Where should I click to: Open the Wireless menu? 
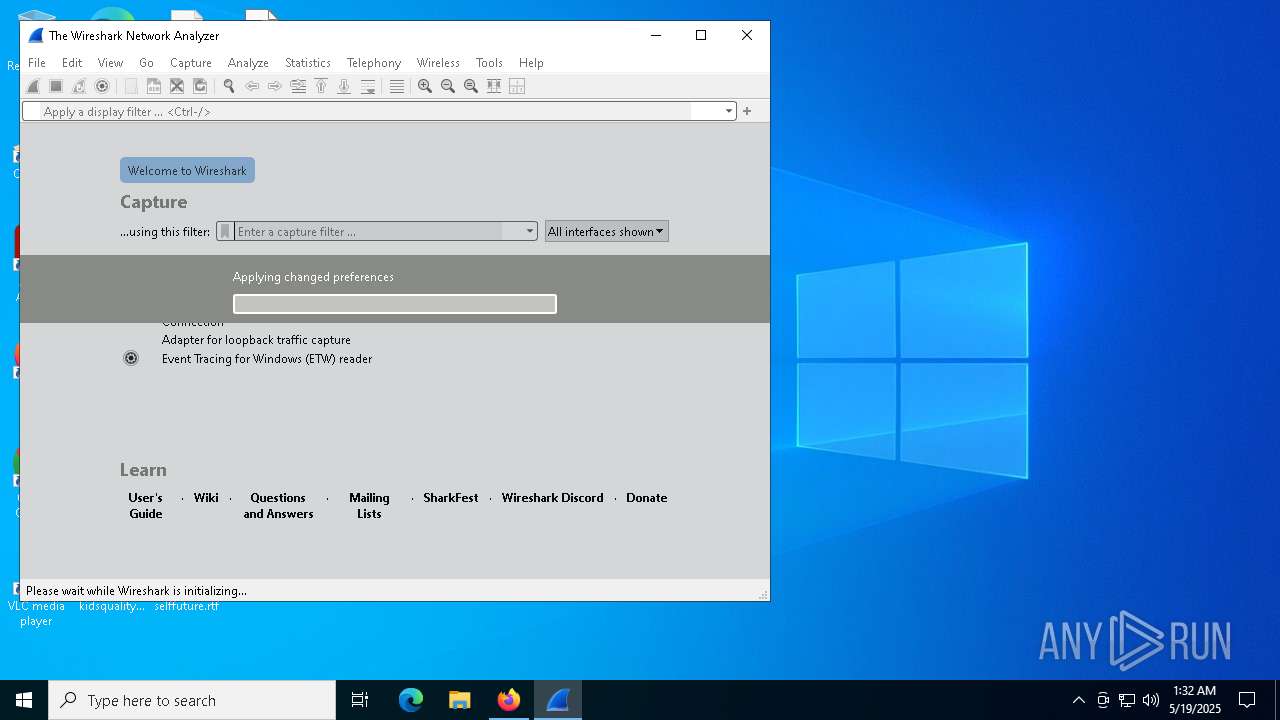point(438,62)
